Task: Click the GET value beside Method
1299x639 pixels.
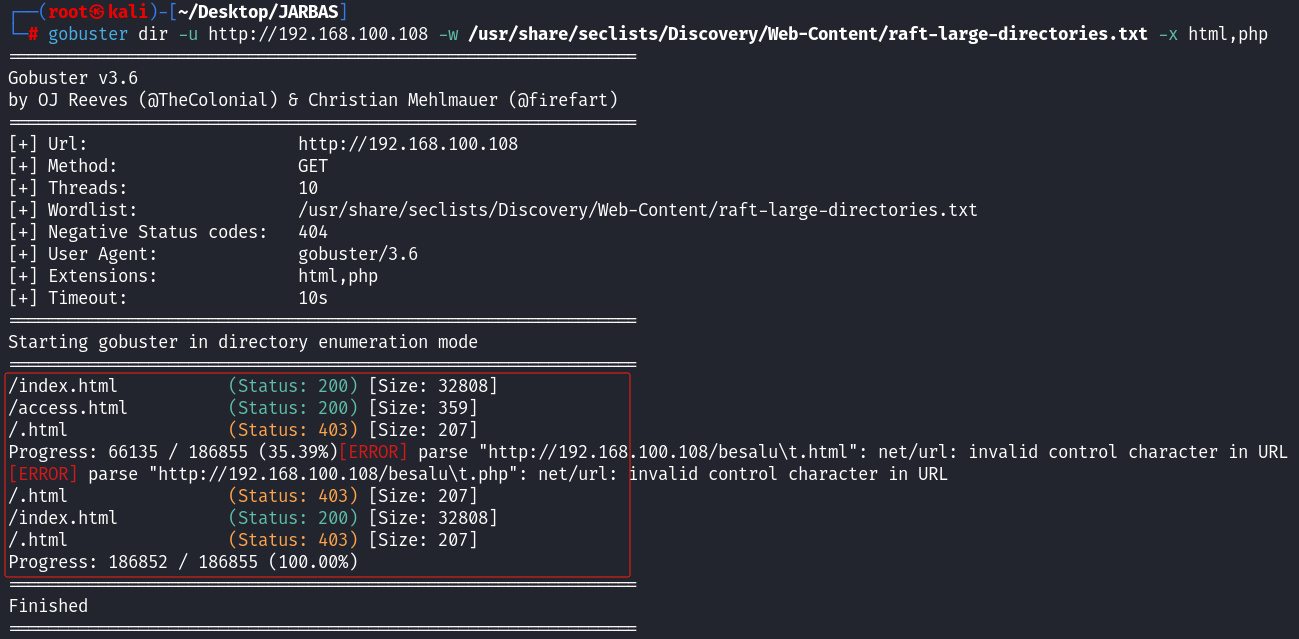Action: [x=313, y=166]
